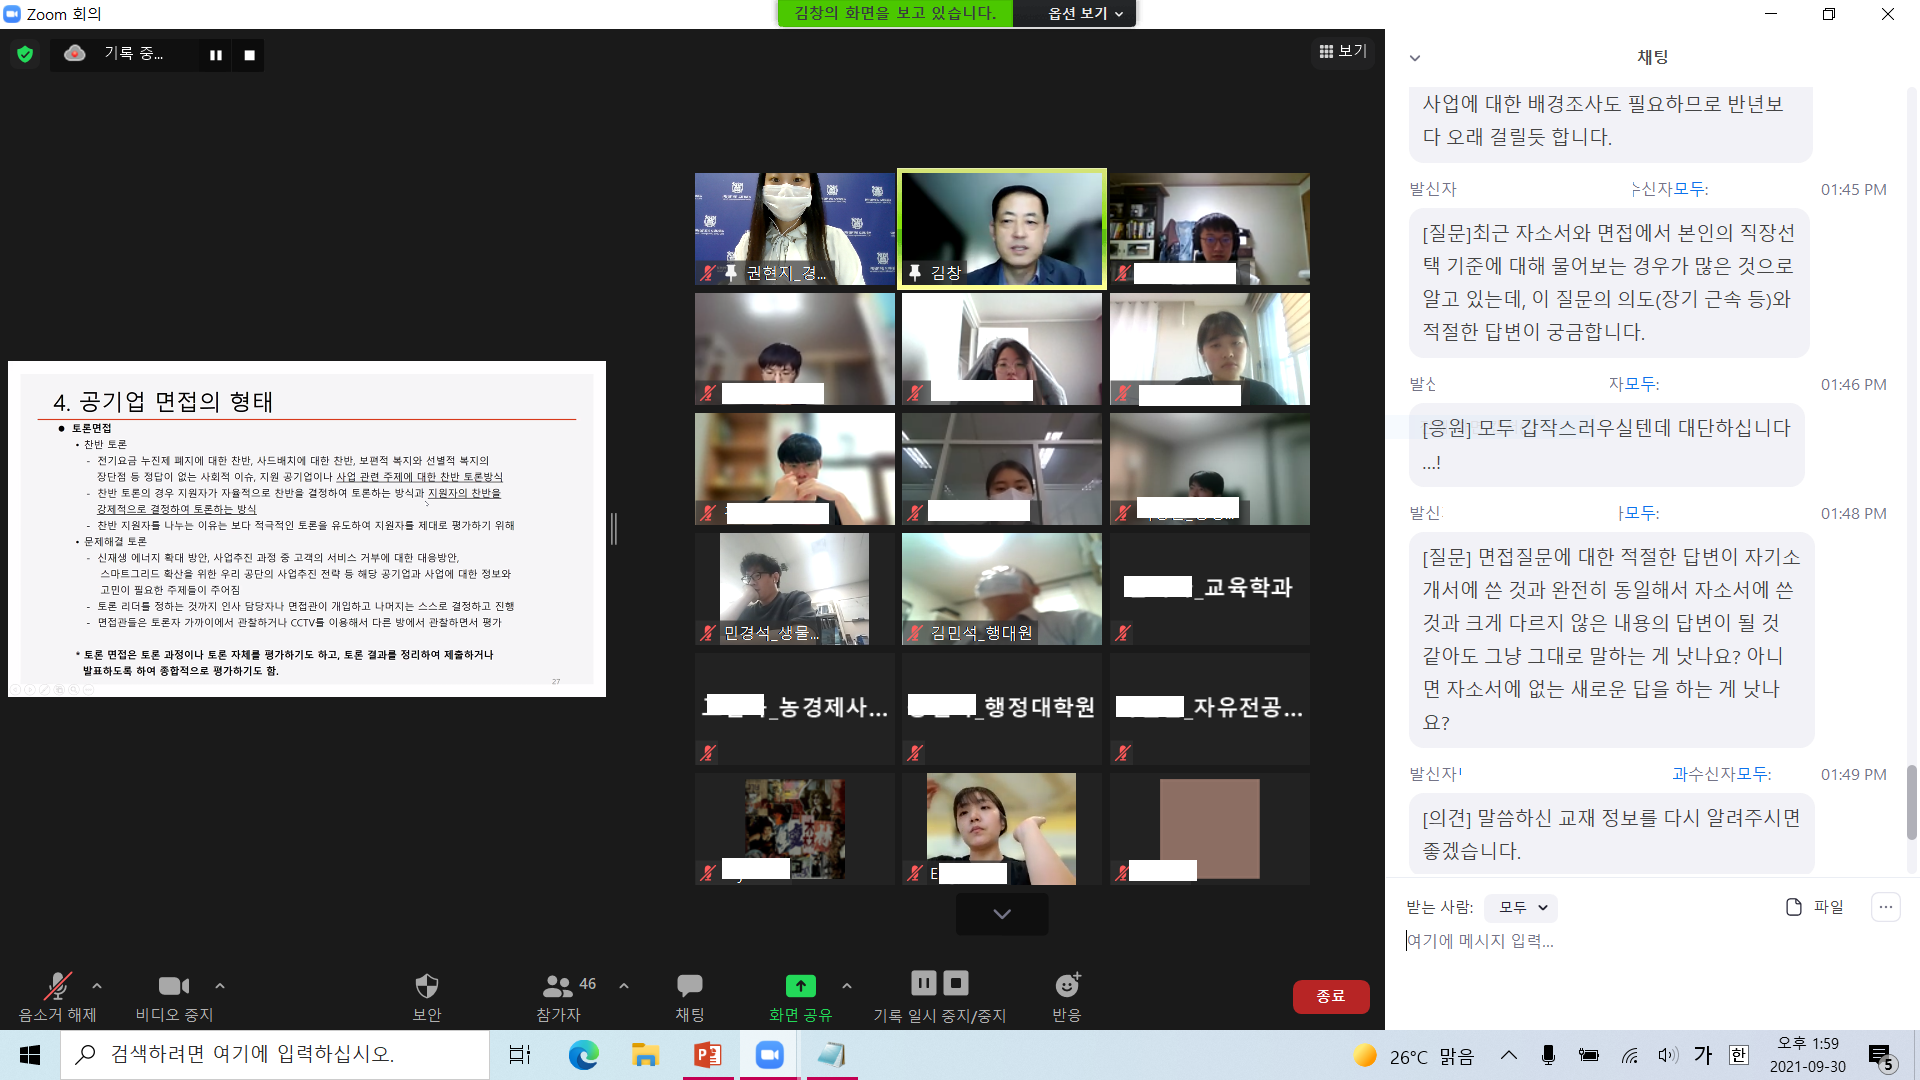Switch to Zoom app on taskbar
1920x1080 pixels.
point(769,1055)
